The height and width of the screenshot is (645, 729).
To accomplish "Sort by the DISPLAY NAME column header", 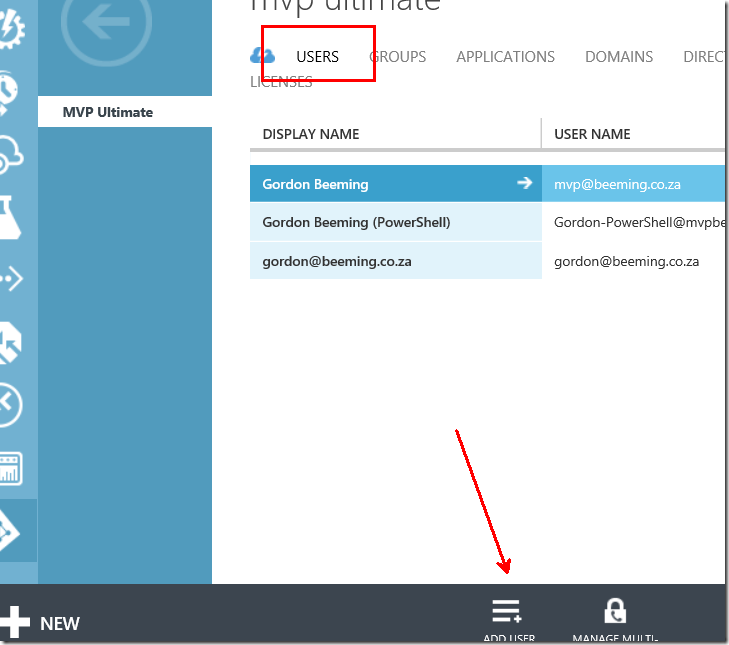I will (311, 134).
